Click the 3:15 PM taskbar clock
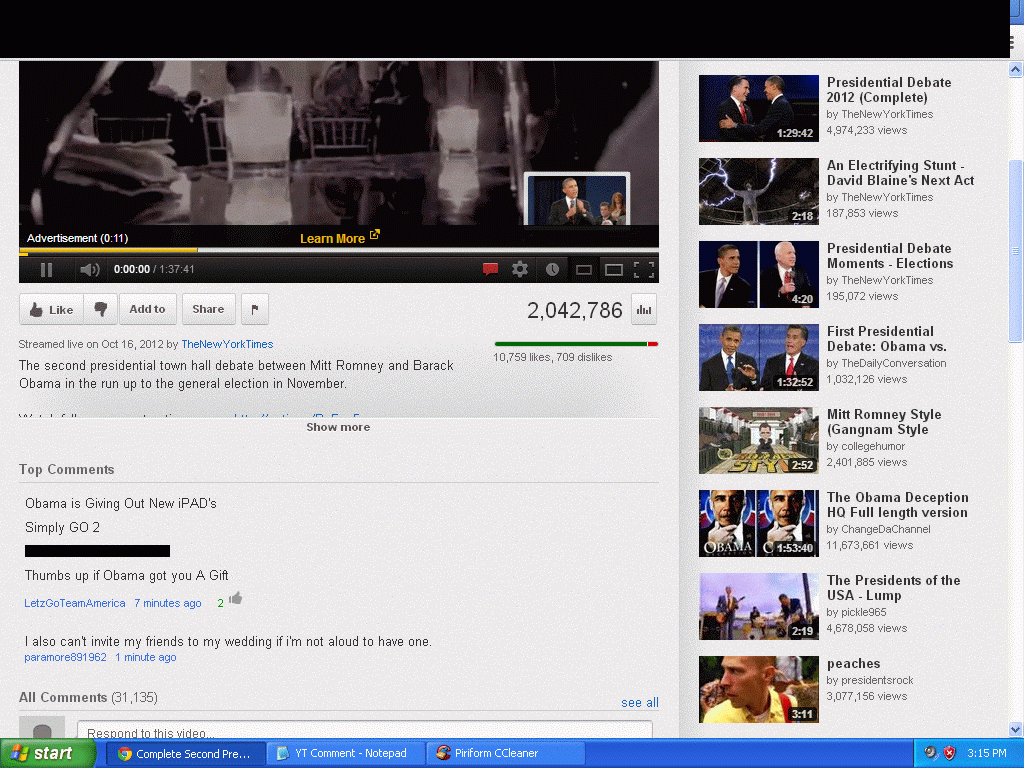Viewport: 1024px width, 768px height. tap(986, 753)
